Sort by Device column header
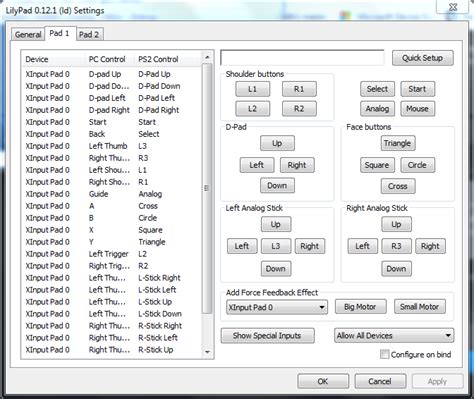Image resolution: width=474 pixels, height=399 pixels. (53, 59)
